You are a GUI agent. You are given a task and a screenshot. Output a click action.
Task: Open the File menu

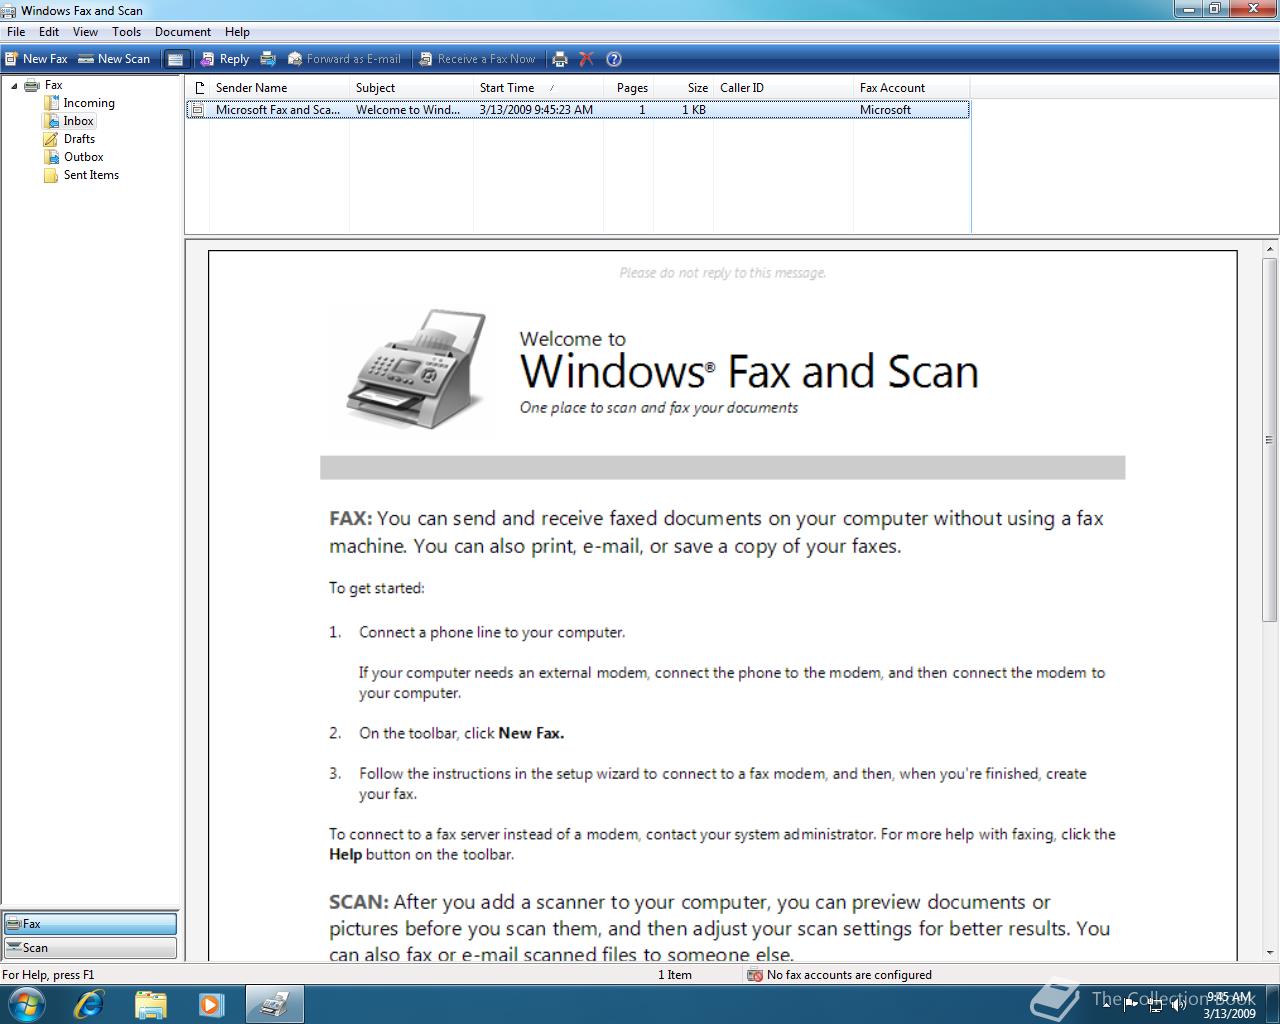tap(16, 32)
